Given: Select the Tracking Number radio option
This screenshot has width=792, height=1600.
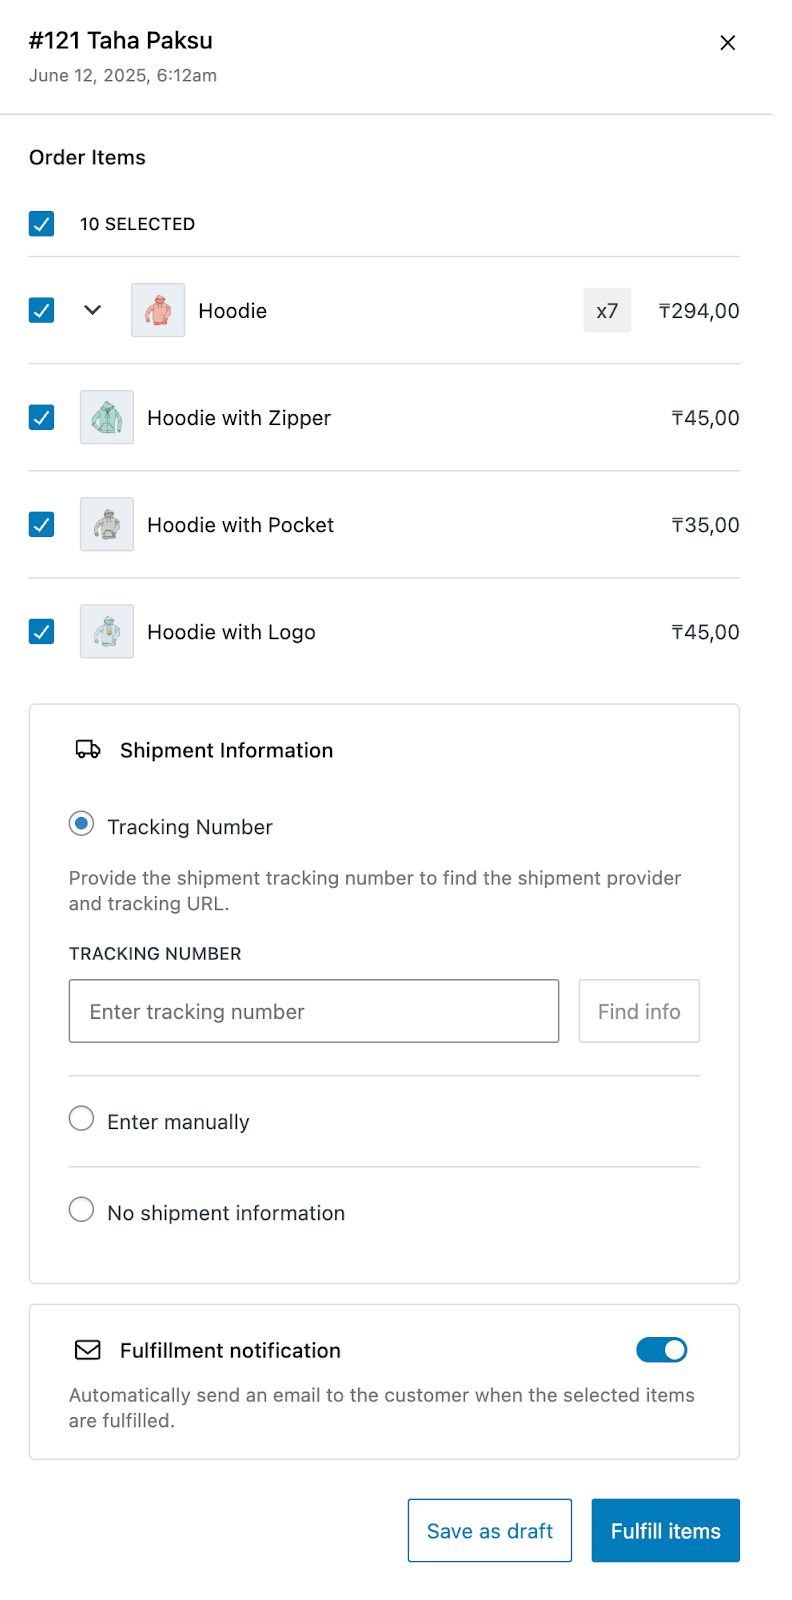Looking at the screenshot, I should pyautogui.click(x=82, y=824).
